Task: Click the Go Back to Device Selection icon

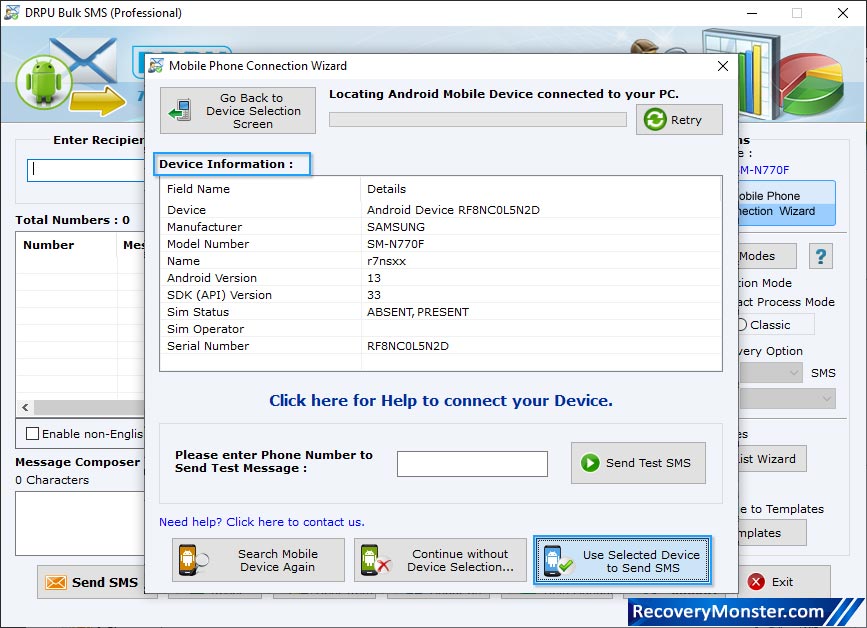Action: coord(180,108)
